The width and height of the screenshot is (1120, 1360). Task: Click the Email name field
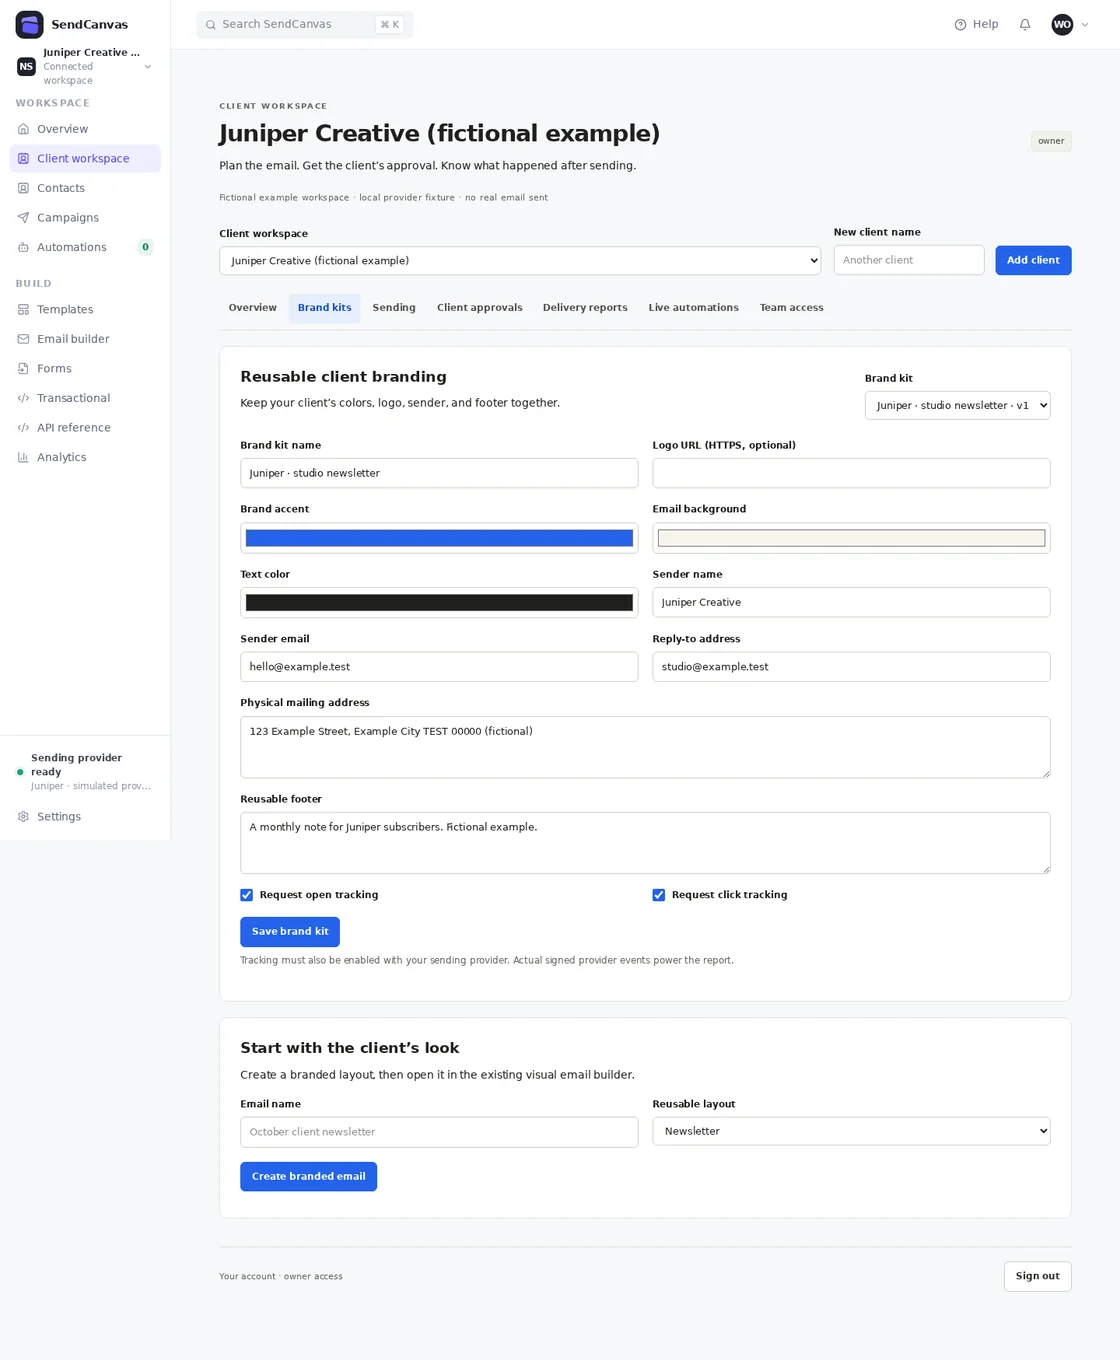(440, 1132)
